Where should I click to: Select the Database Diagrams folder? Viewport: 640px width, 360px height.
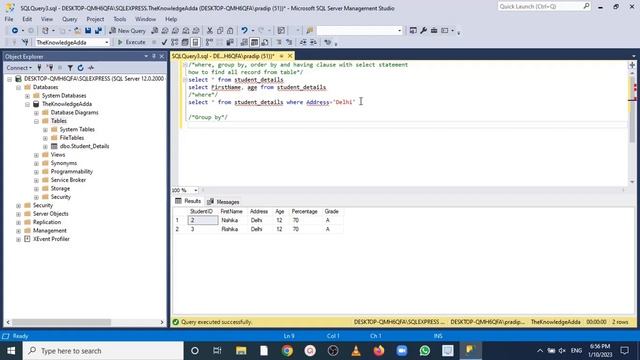74,113
